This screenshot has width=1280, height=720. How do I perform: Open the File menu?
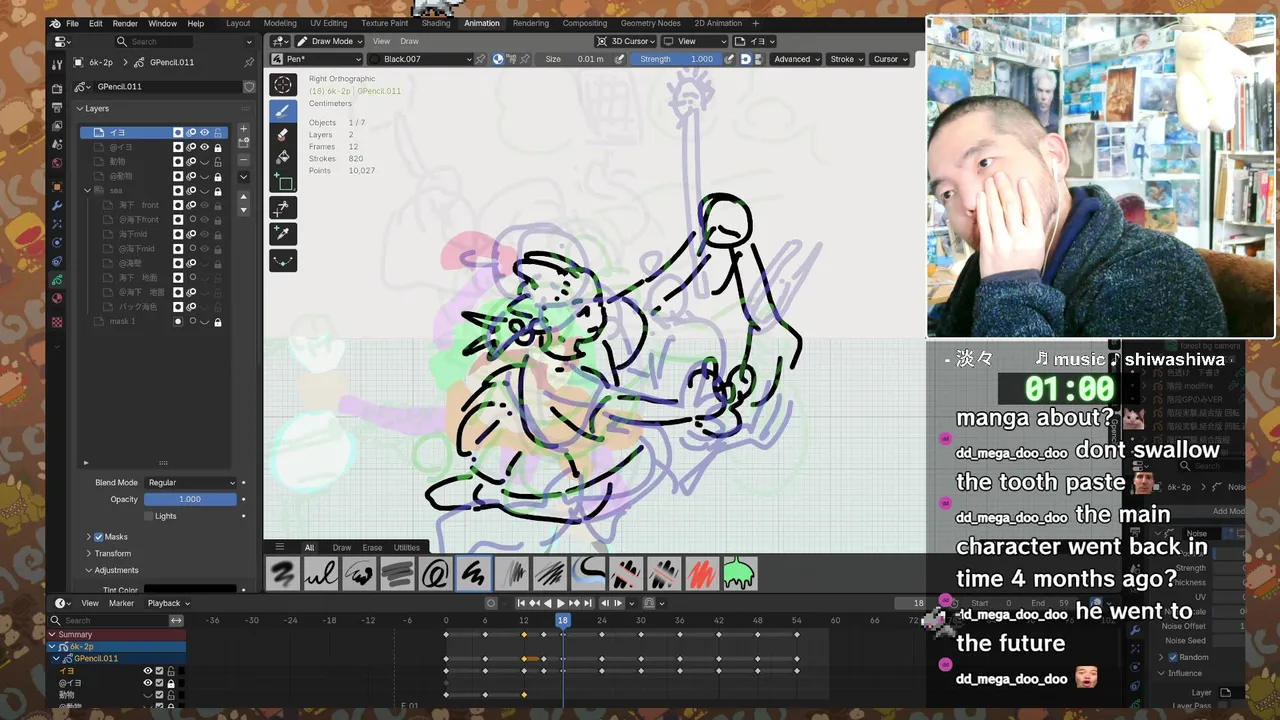(x=72, y=23)
